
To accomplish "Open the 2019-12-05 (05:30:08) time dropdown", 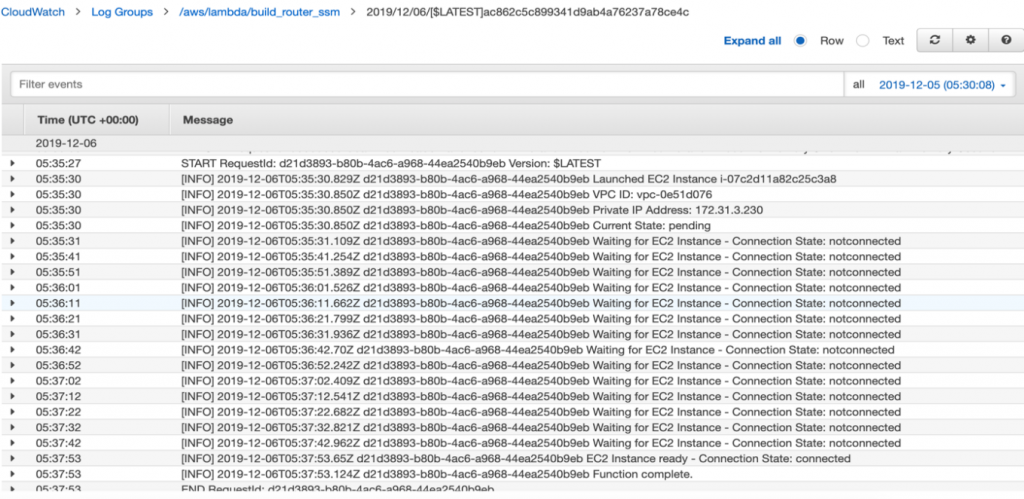I will (942, 85).
